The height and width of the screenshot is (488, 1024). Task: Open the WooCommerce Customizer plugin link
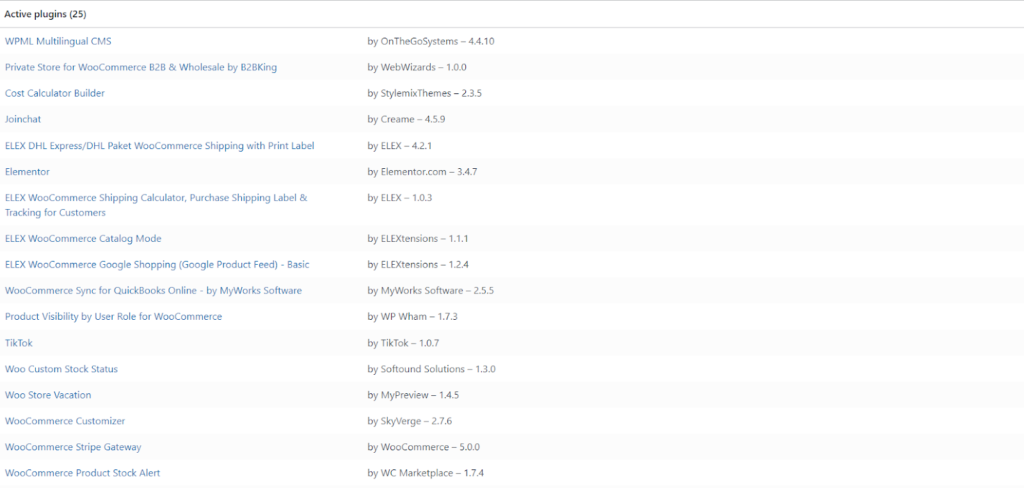(65, 420)
